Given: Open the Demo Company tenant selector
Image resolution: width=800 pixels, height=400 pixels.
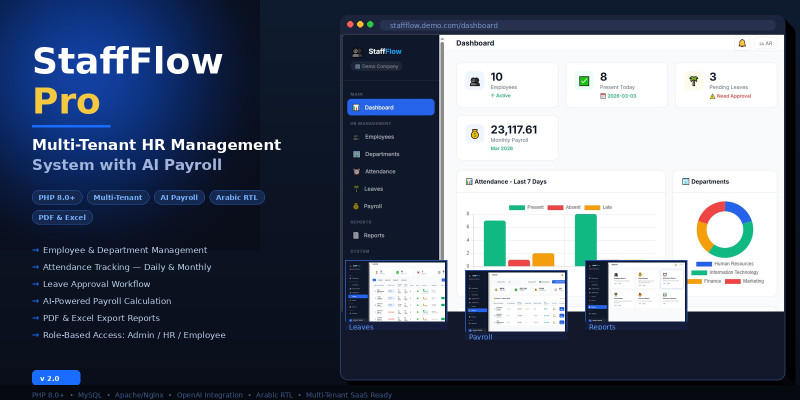Looking at the screenshot, I should click(x=376, y=66).
